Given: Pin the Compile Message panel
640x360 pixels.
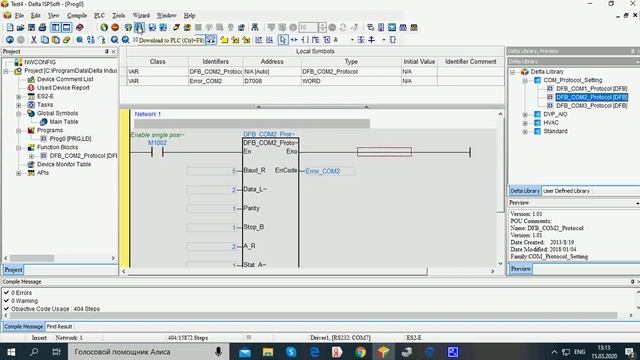Looking at the screenshot, I should click(x=632, y=282).
